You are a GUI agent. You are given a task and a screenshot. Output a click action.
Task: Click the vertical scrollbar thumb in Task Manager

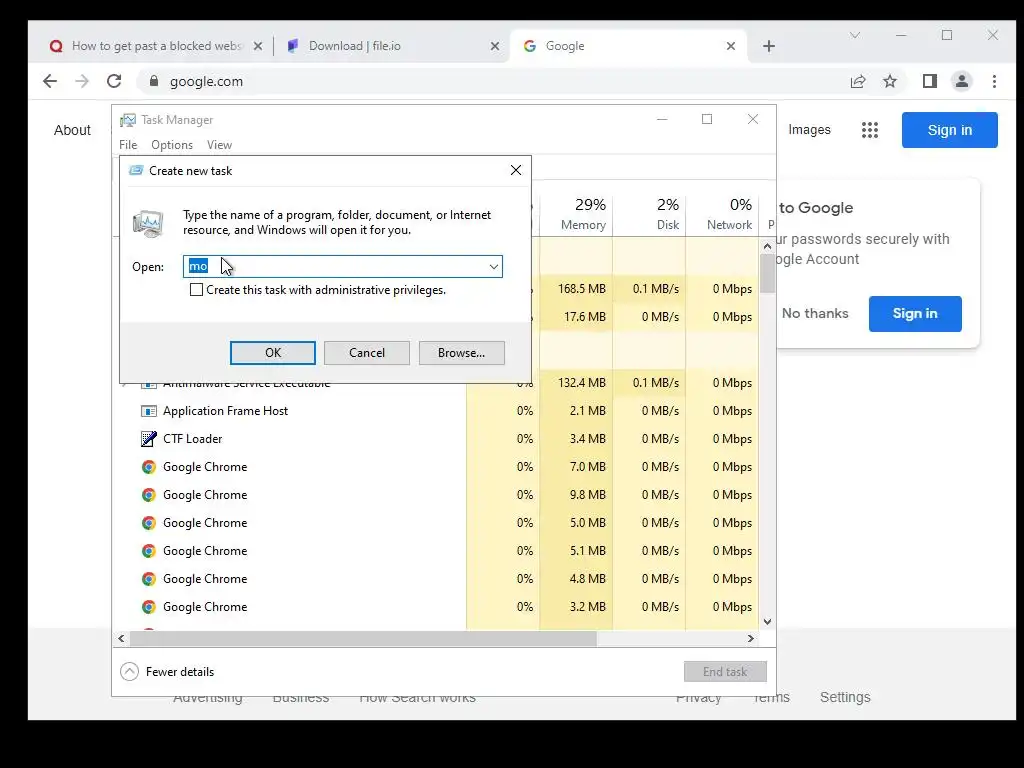[x=767, y=274]
